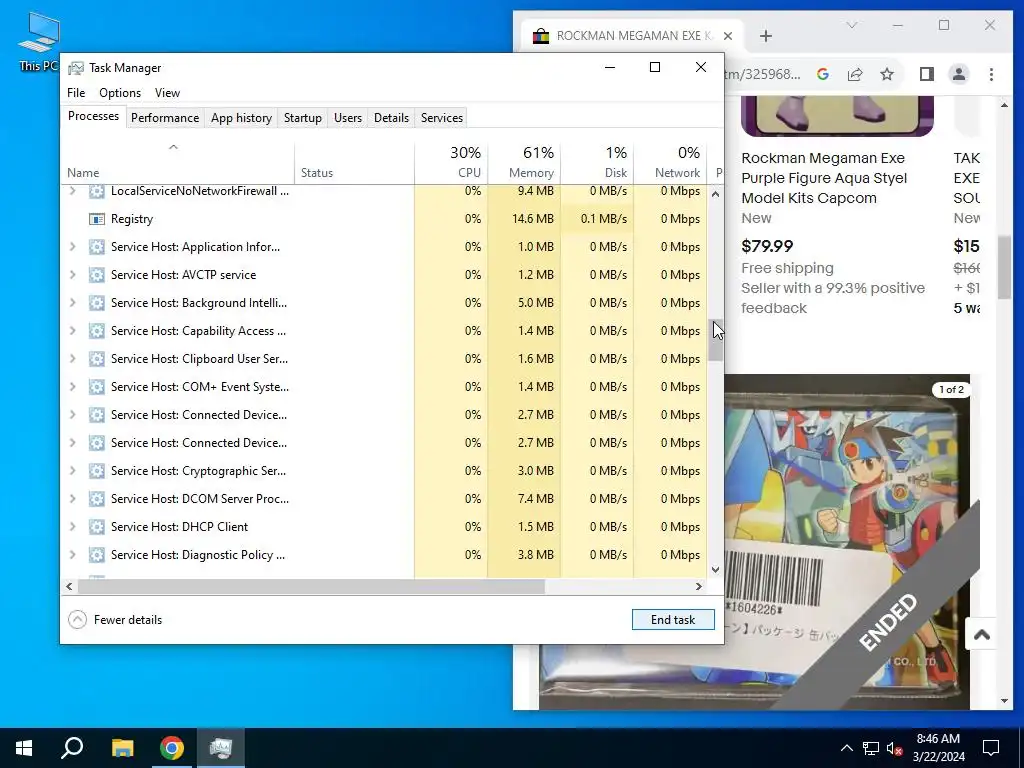Click Google icon in Chrome address bar

pos(823,74)
